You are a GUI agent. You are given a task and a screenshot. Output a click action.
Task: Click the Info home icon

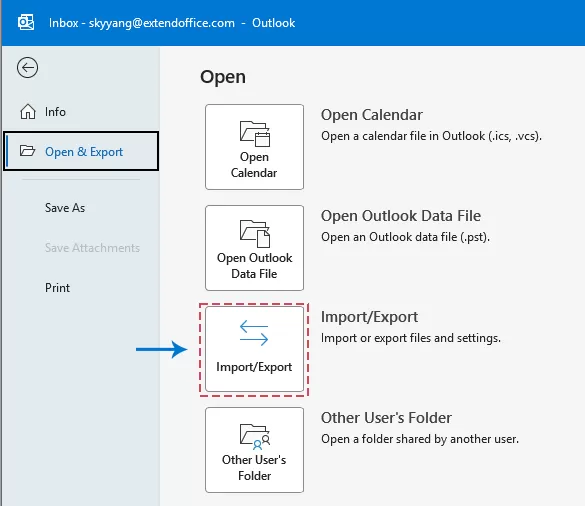coord(28,112)
